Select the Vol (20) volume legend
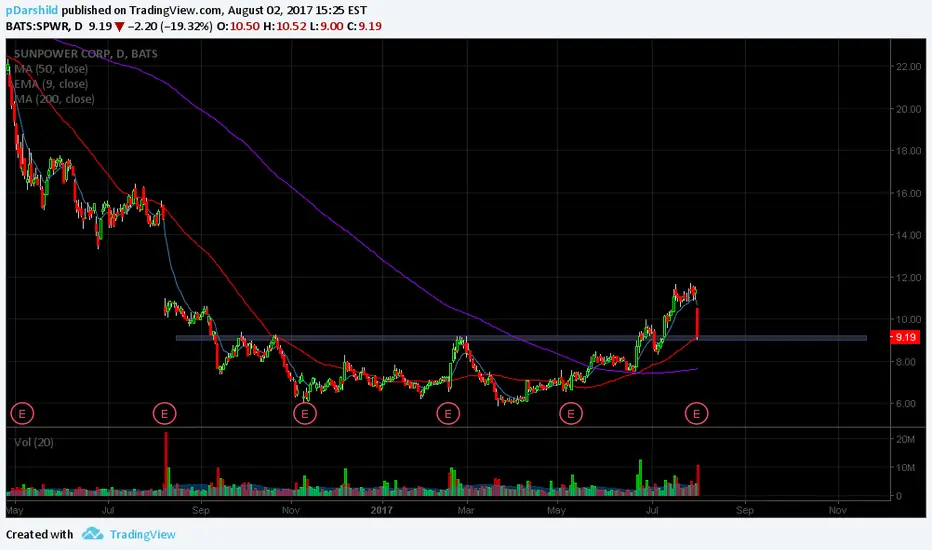The image size is (932, 550). pos(34,442)
